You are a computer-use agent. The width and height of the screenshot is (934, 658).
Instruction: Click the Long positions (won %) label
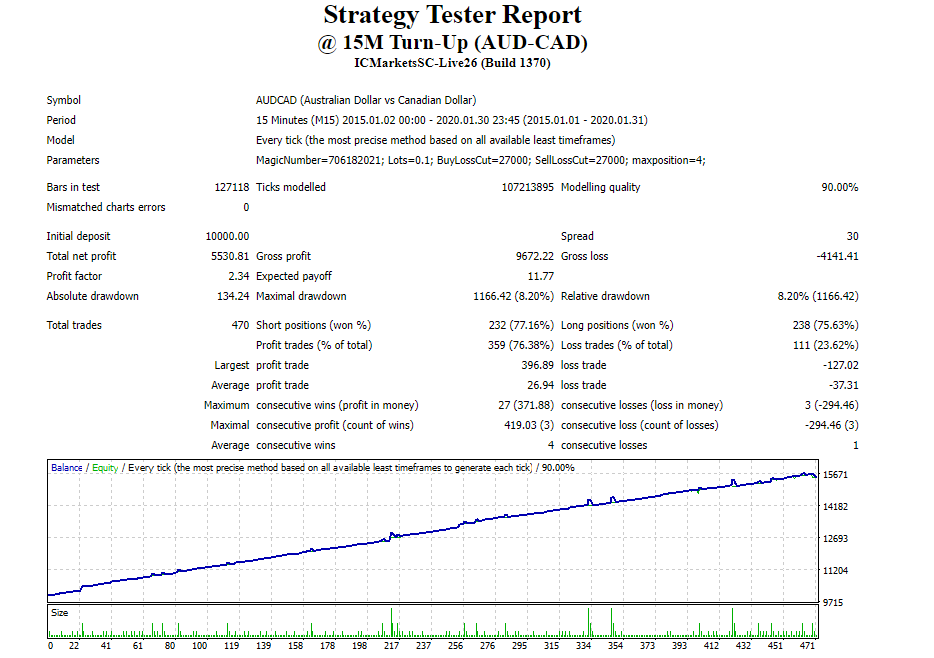pos(617,325)
